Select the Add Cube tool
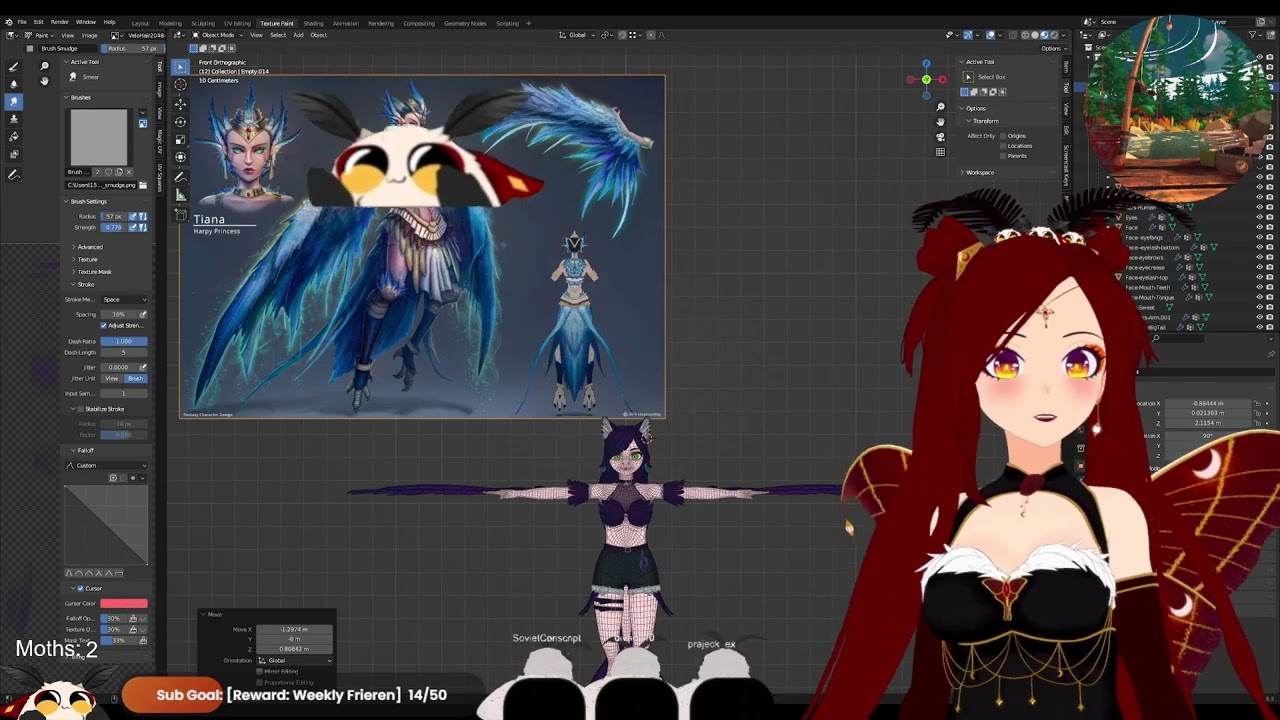This screenshot has width=1280, height=720. coord(180,214)
